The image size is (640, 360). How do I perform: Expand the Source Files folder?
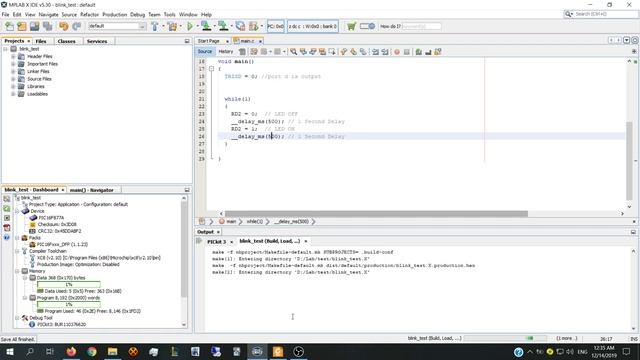coord(13,79)
